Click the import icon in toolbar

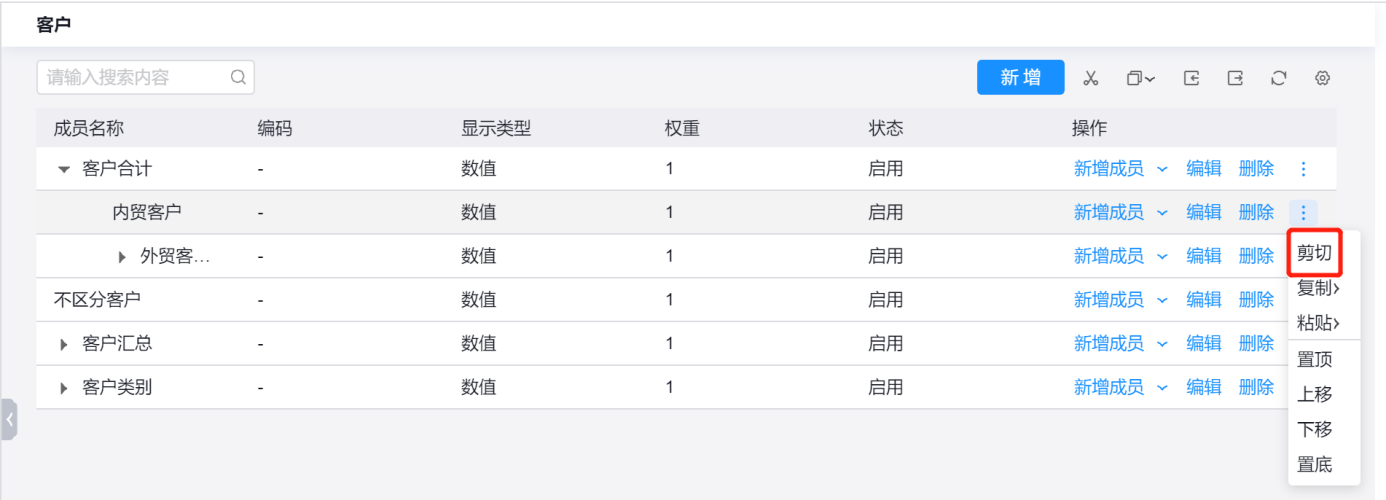click(x=1191, y=78)
